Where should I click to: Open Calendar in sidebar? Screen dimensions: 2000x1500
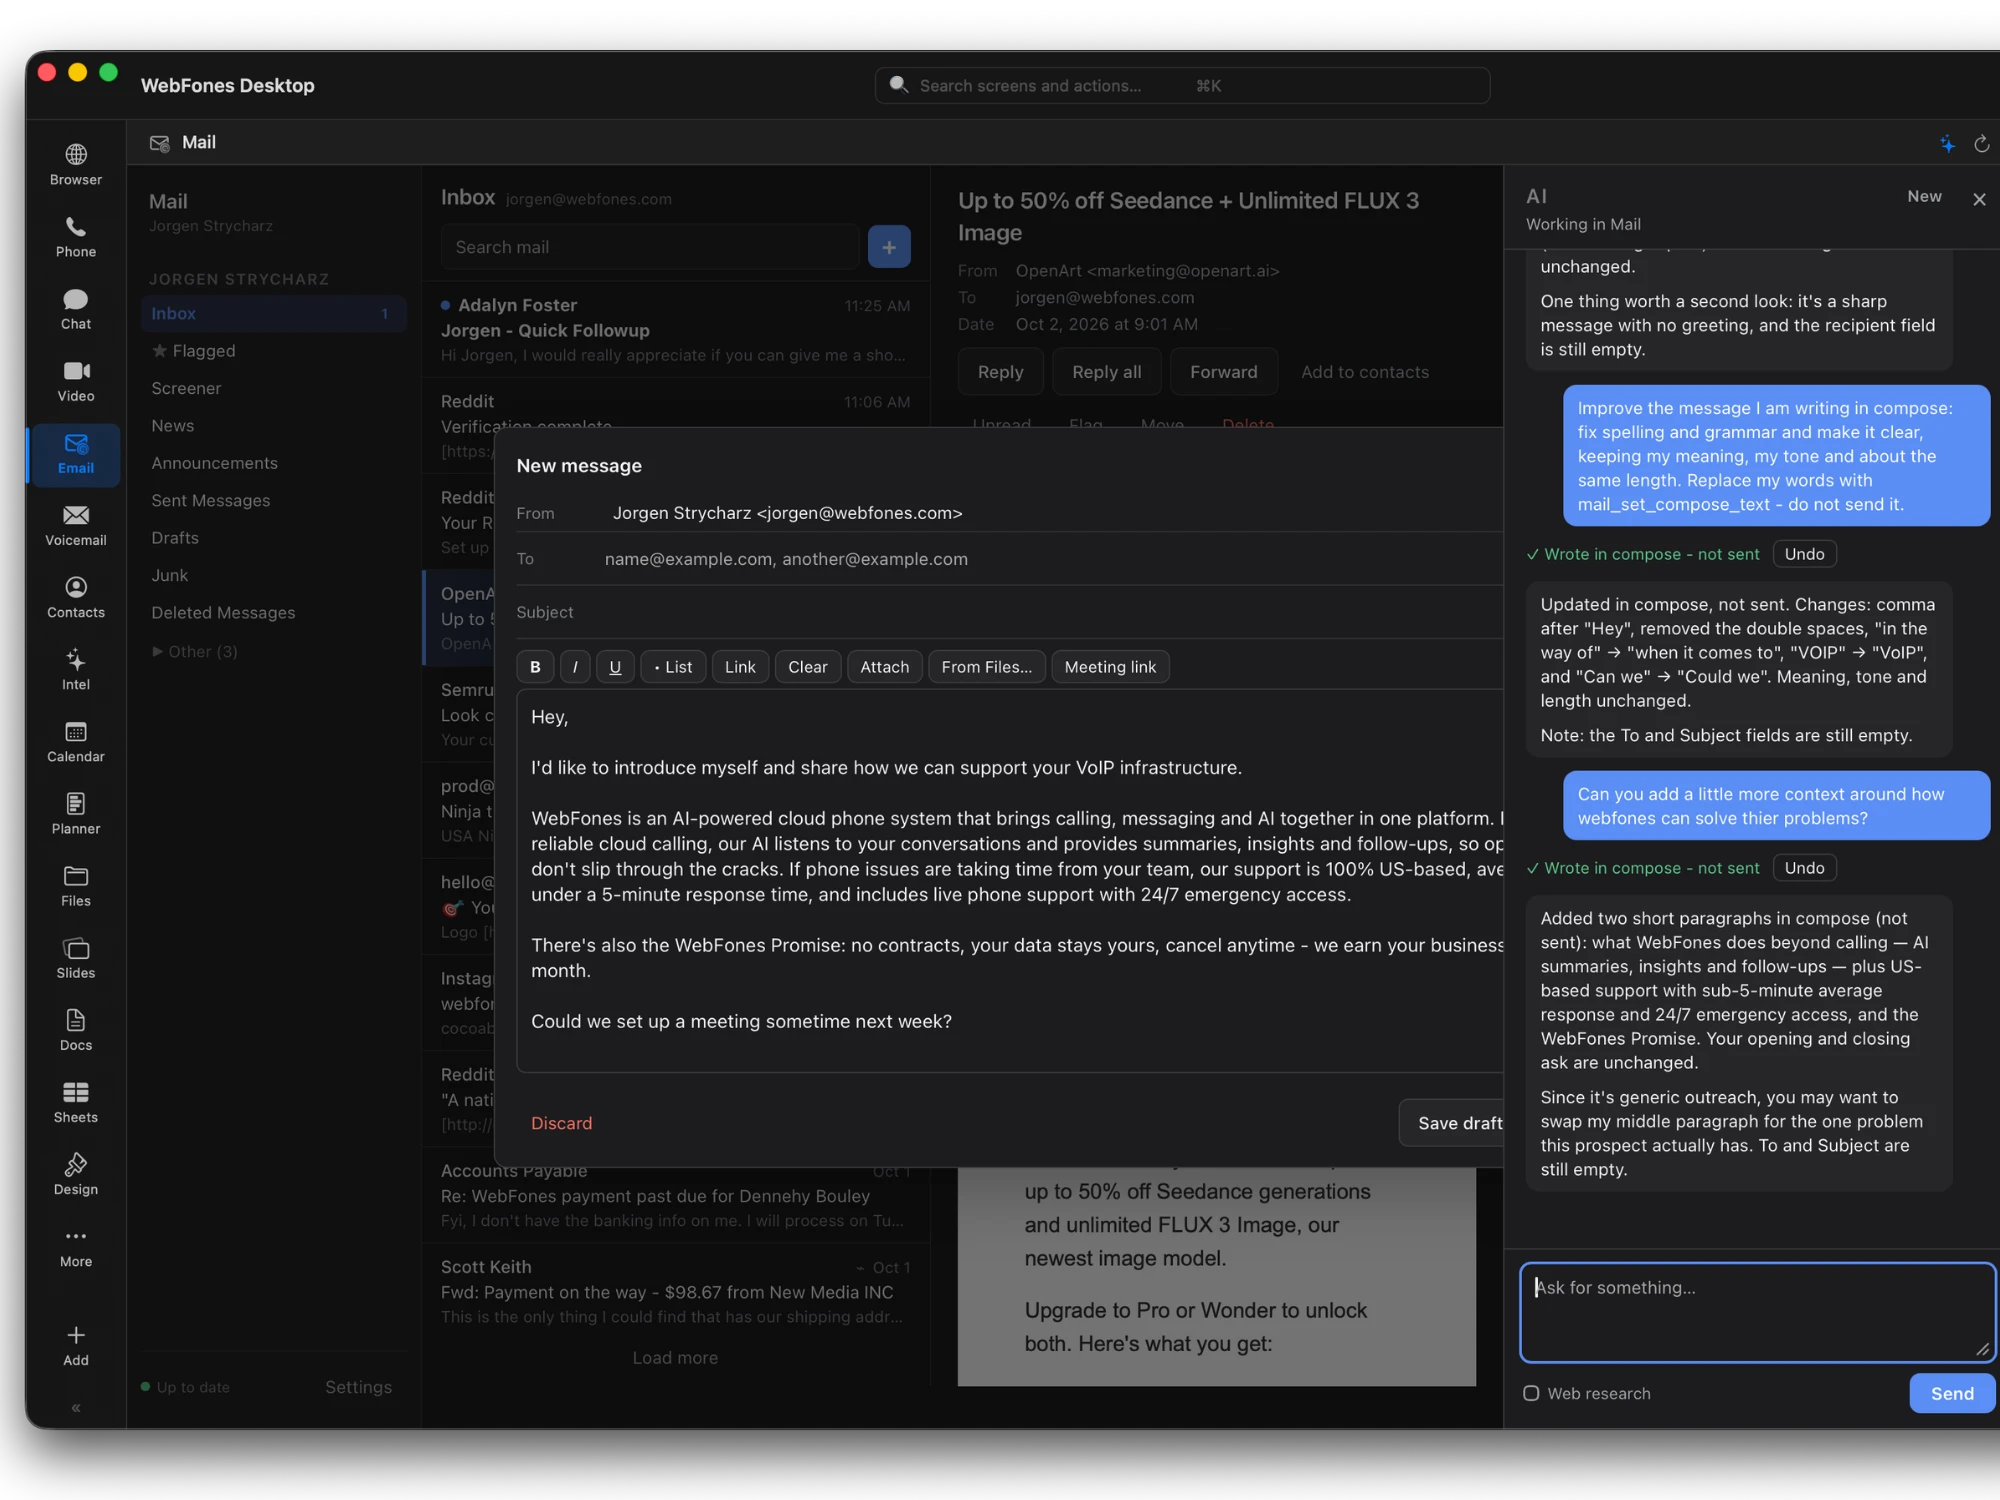point(76,741)
